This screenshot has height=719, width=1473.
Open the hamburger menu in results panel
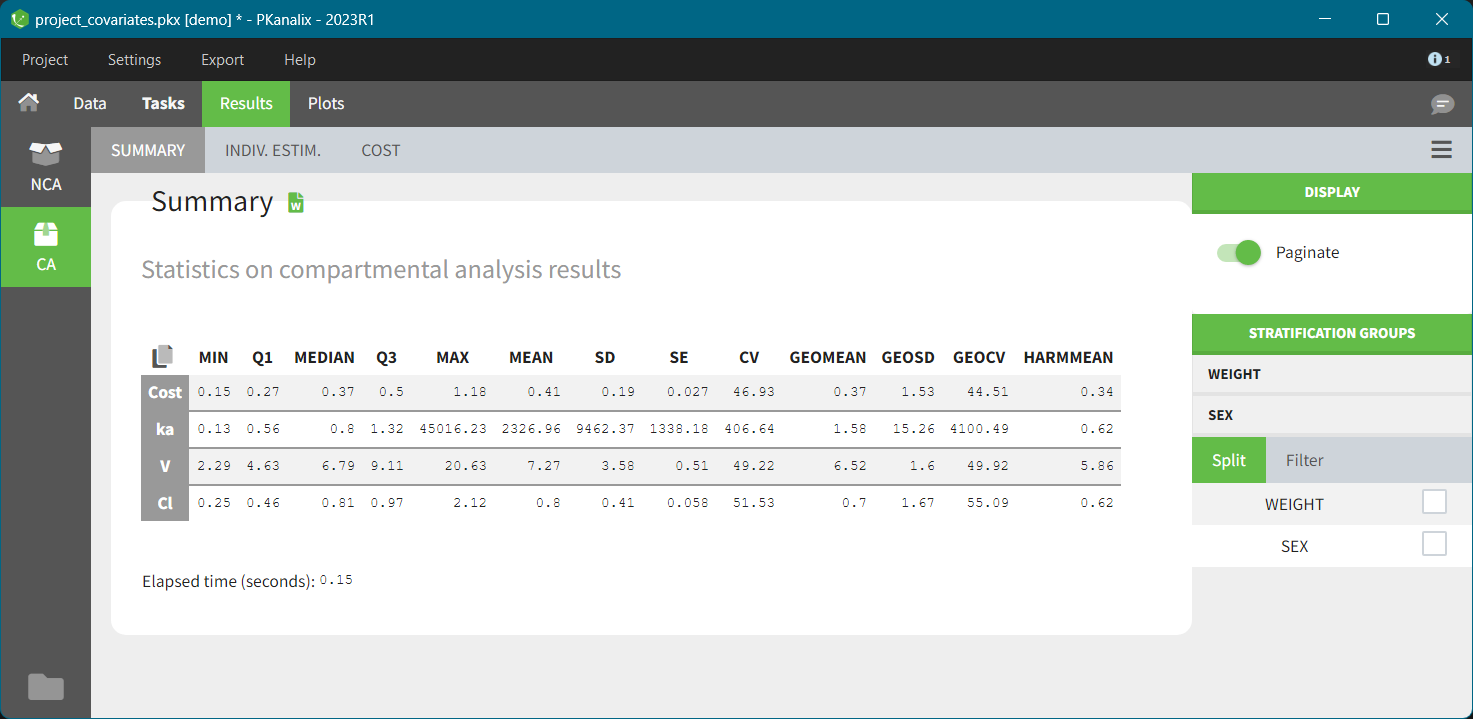pos(1441,150)
